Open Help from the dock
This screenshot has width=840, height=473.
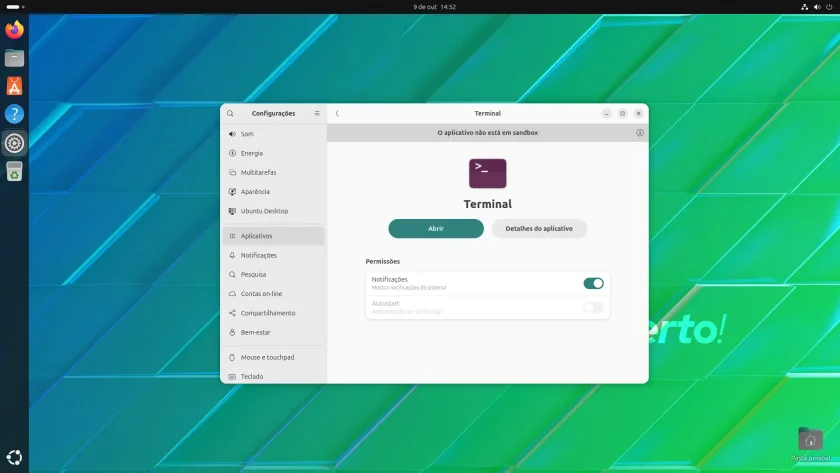click(14, 114)
